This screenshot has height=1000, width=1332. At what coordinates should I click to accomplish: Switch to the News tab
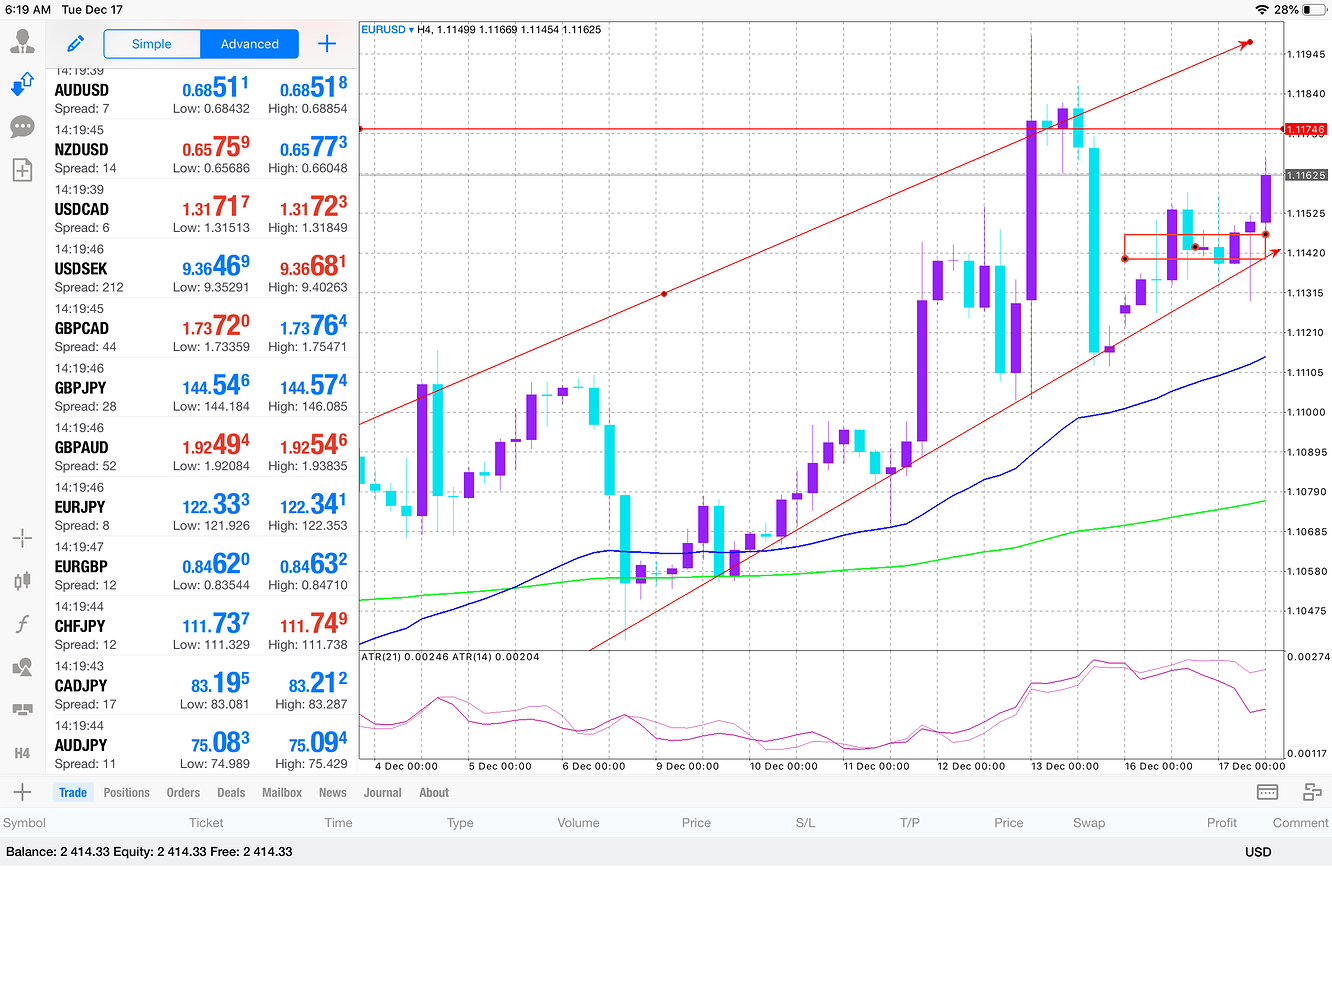[332, 792]
